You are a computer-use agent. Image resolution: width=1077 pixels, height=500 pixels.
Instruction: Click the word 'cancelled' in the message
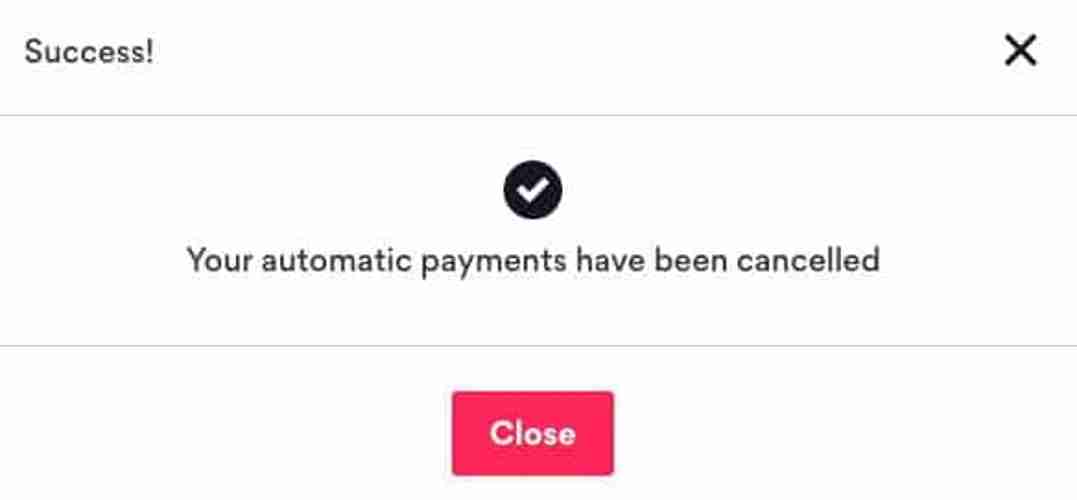[808, 260]
